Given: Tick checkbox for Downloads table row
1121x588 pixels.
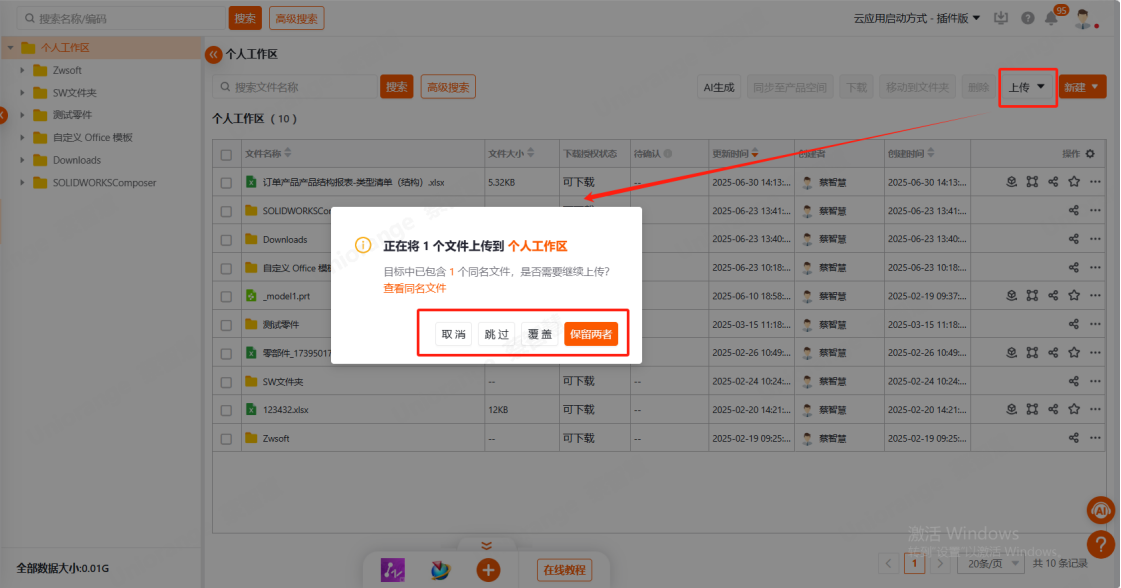Looking at the screenshot, I should pyautogui.click(x=226, y=240).
